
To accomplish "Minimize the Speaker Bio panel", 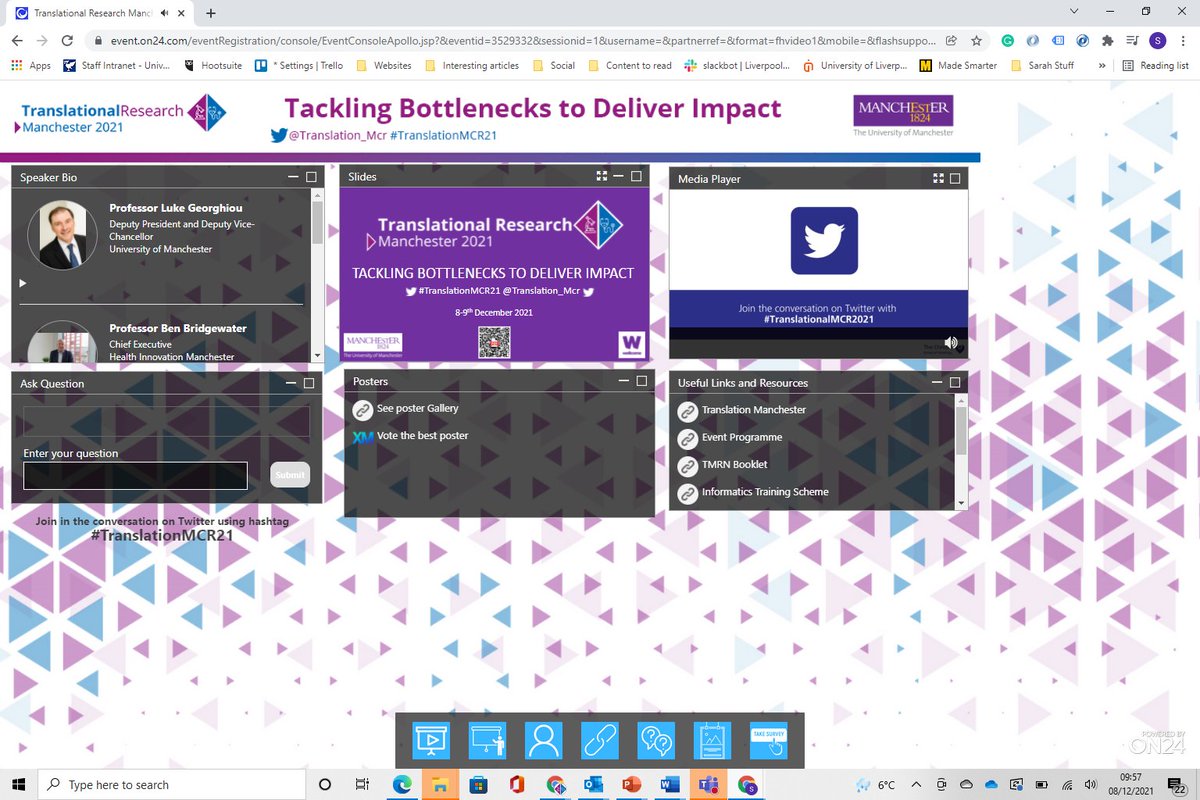I will (x=293, y=176).
